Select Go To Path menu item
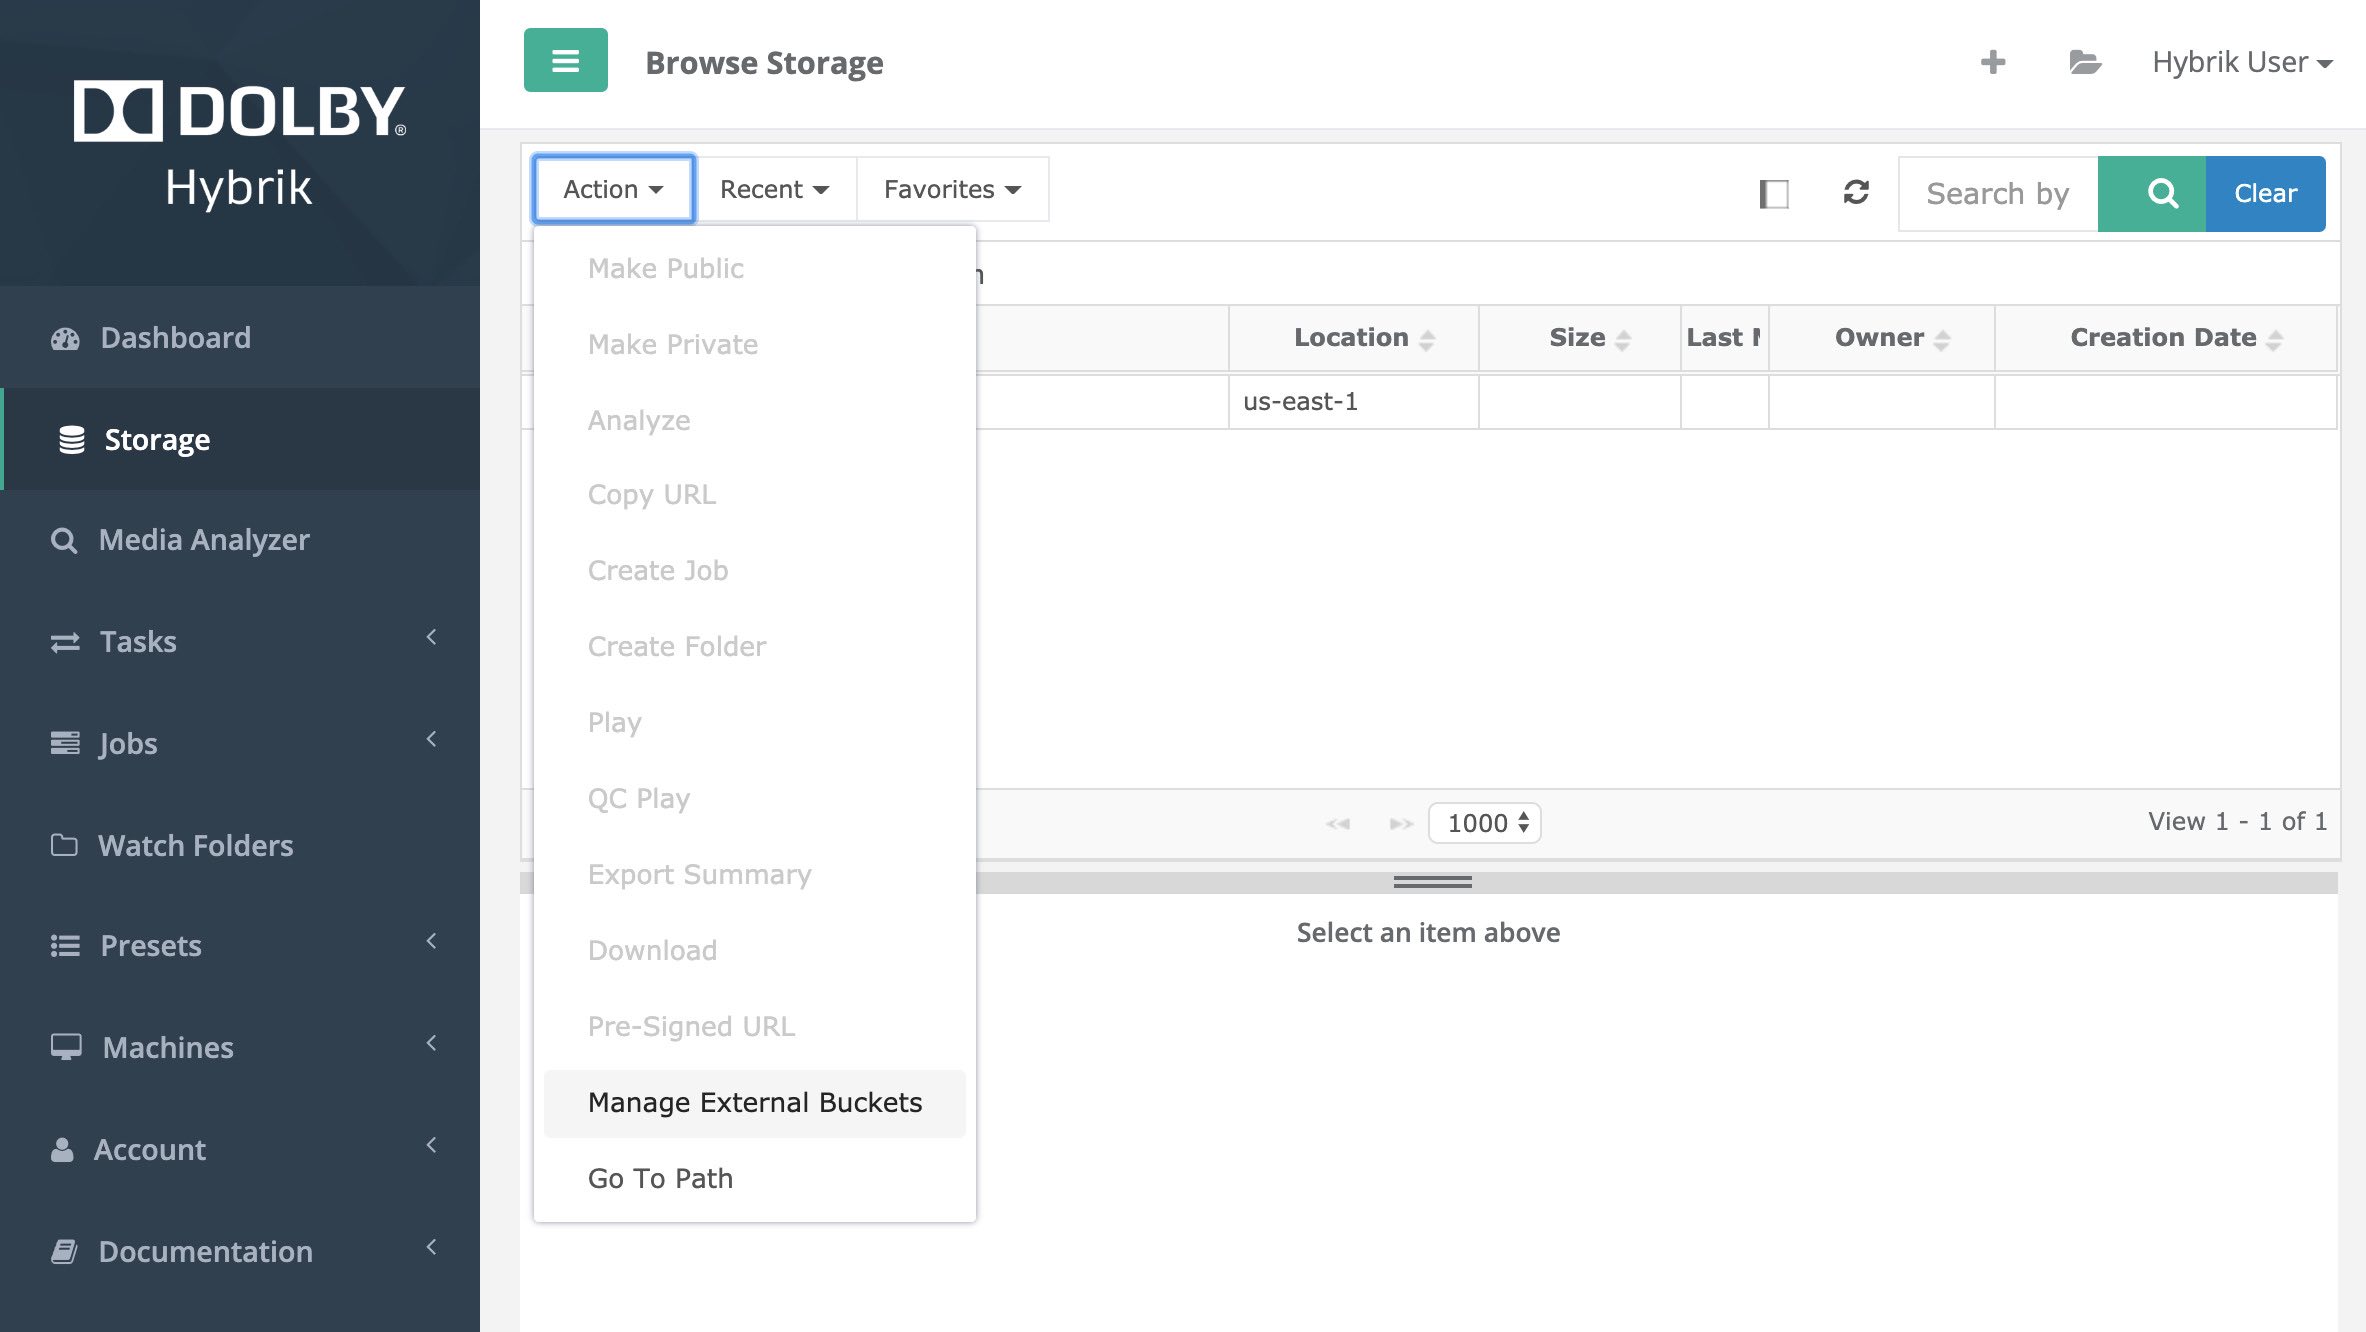This screenshot has width=2366, height=1332. pyautogui.click(x=660, y=1178)
